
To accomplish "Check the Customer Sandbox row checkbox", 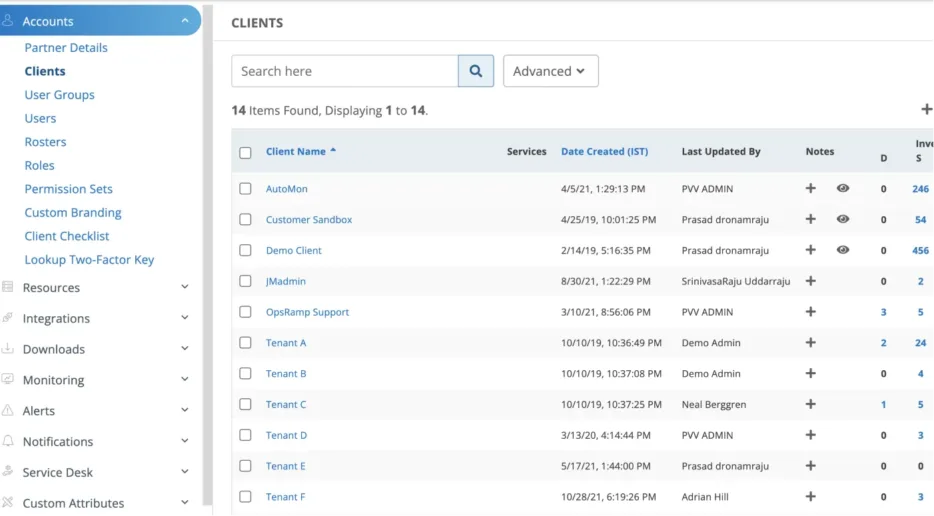I will pyautogui.click(x=245, y=219).
